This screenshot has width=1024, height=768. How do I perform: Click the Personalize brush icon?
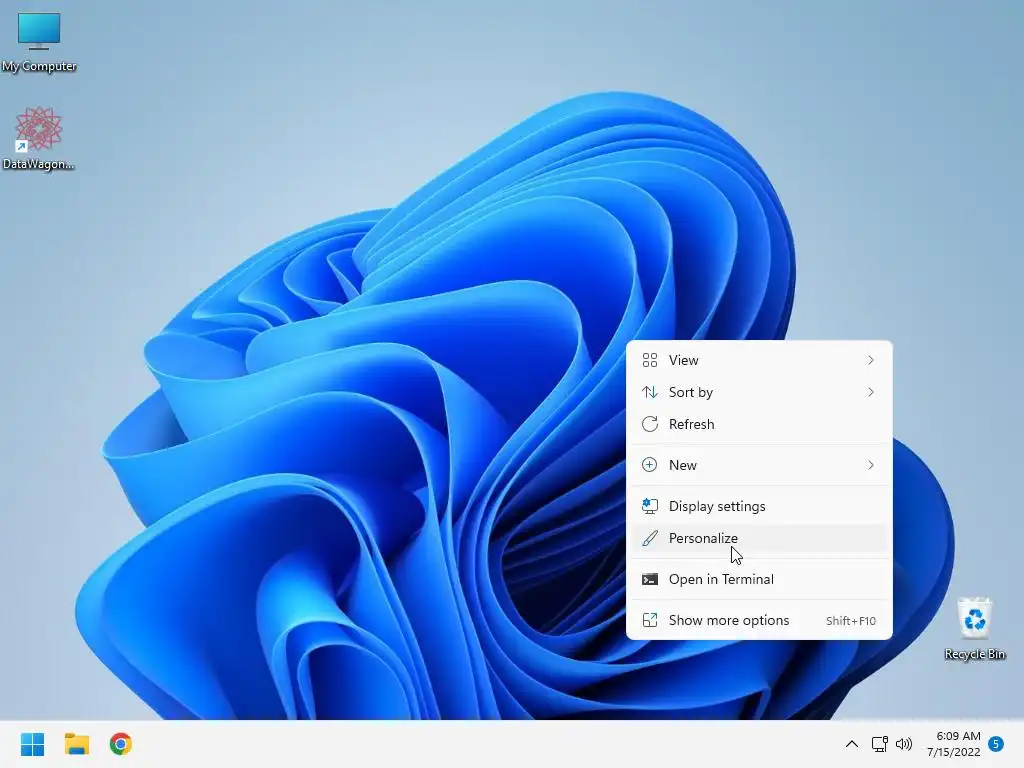point(650,538)
